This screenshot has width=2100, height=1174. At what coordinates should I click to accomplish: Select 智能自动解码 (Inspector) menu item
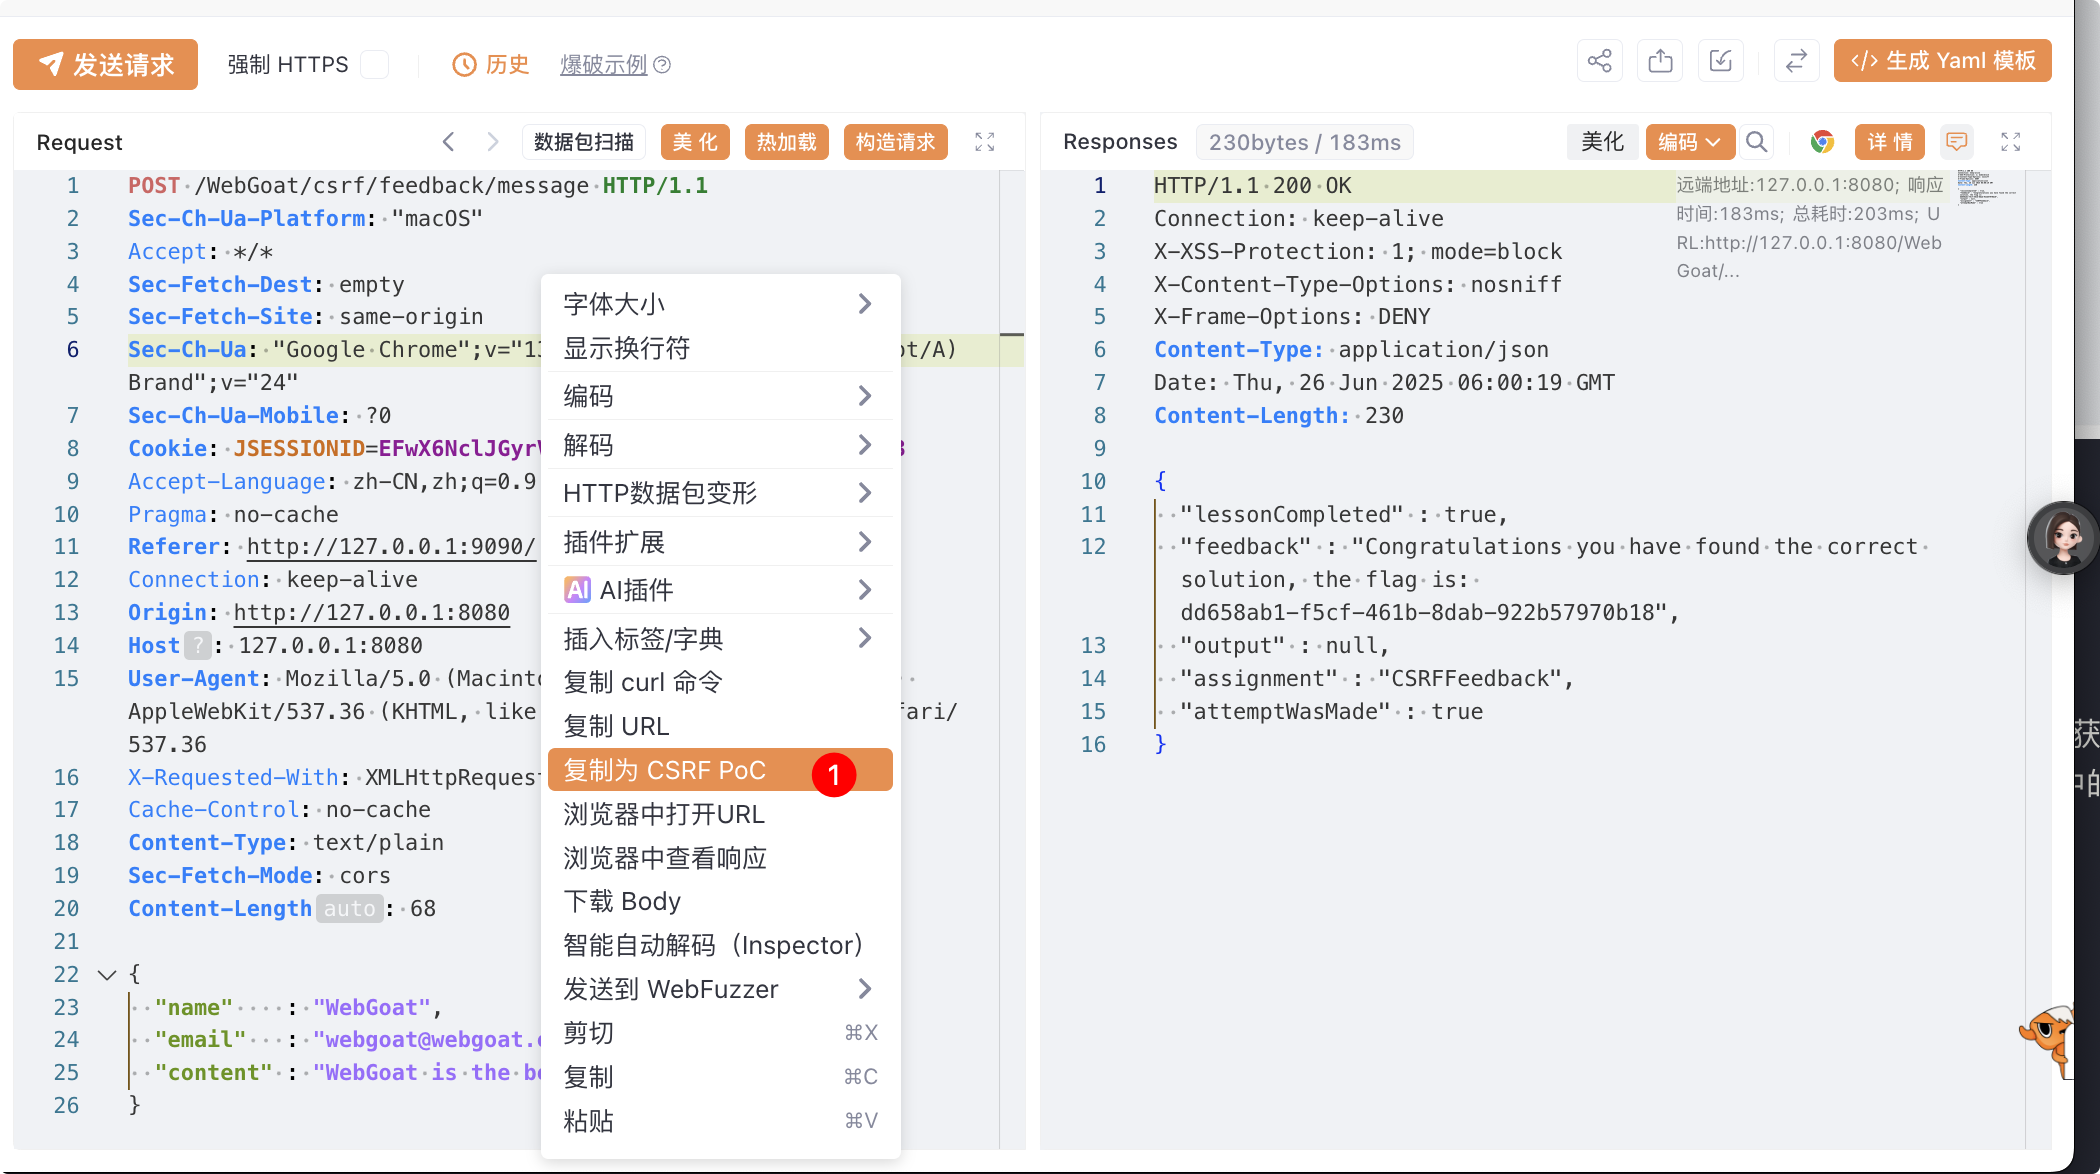pos(720,945)
